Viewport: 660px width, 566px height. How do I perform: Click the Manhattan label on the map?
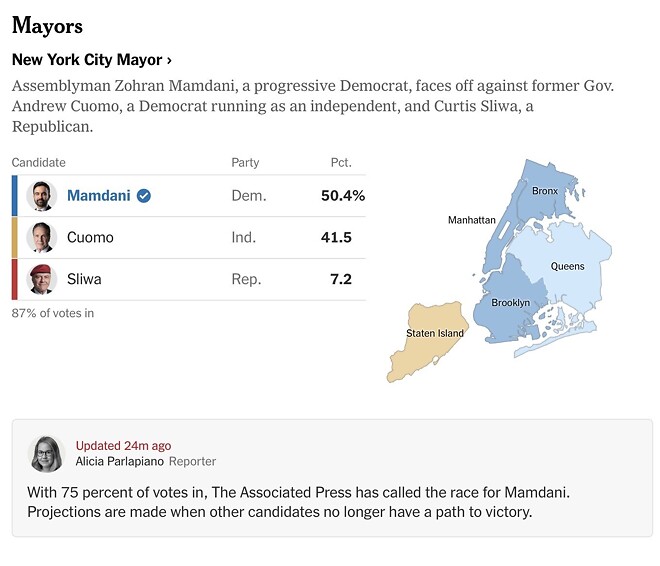click(471, 220)
